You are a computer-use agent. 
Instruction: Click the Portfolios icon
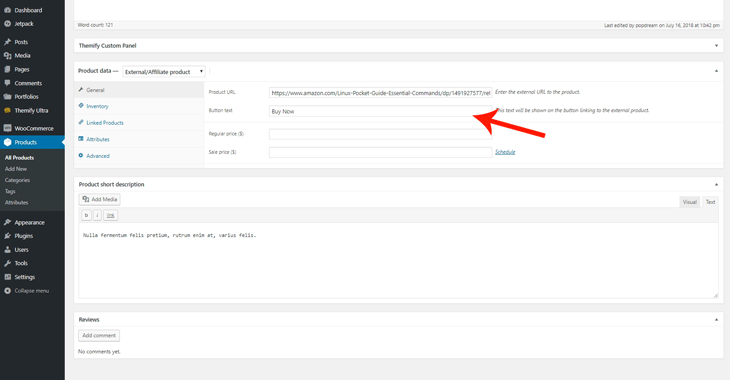7,97
